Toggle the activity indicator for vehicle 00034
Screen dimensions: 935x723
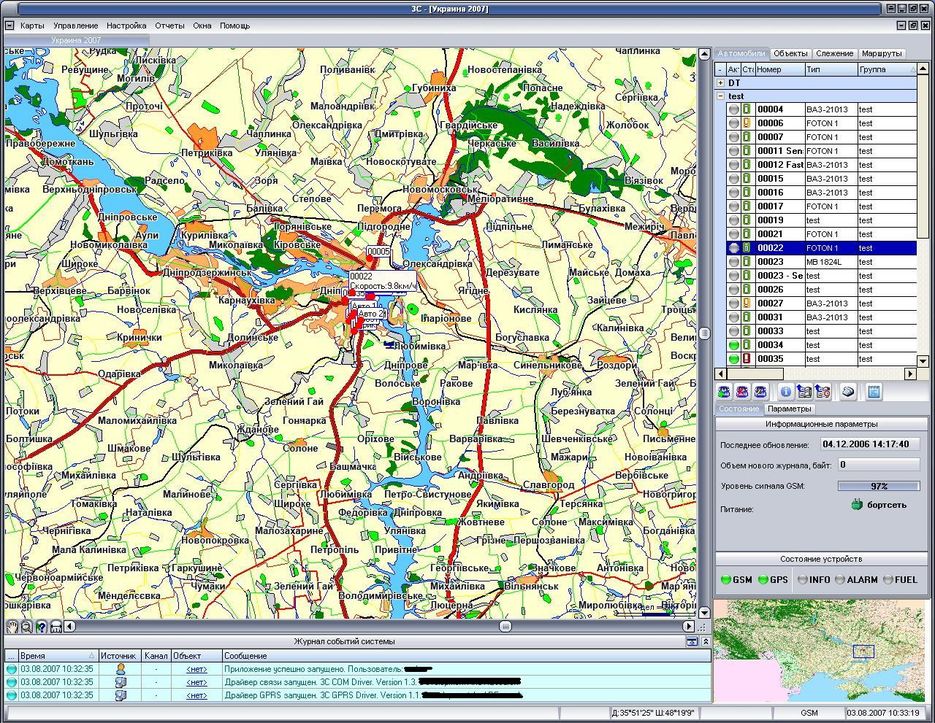point(733,345)
